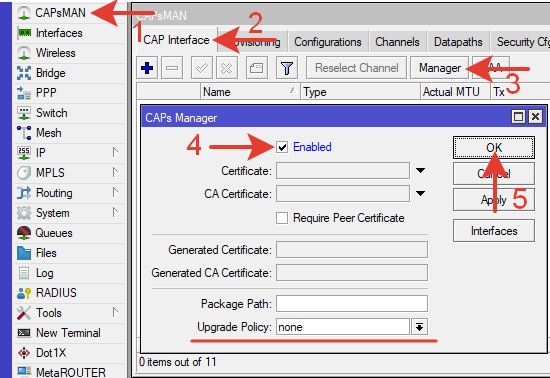Switch to the Datapaths tab

458,42
